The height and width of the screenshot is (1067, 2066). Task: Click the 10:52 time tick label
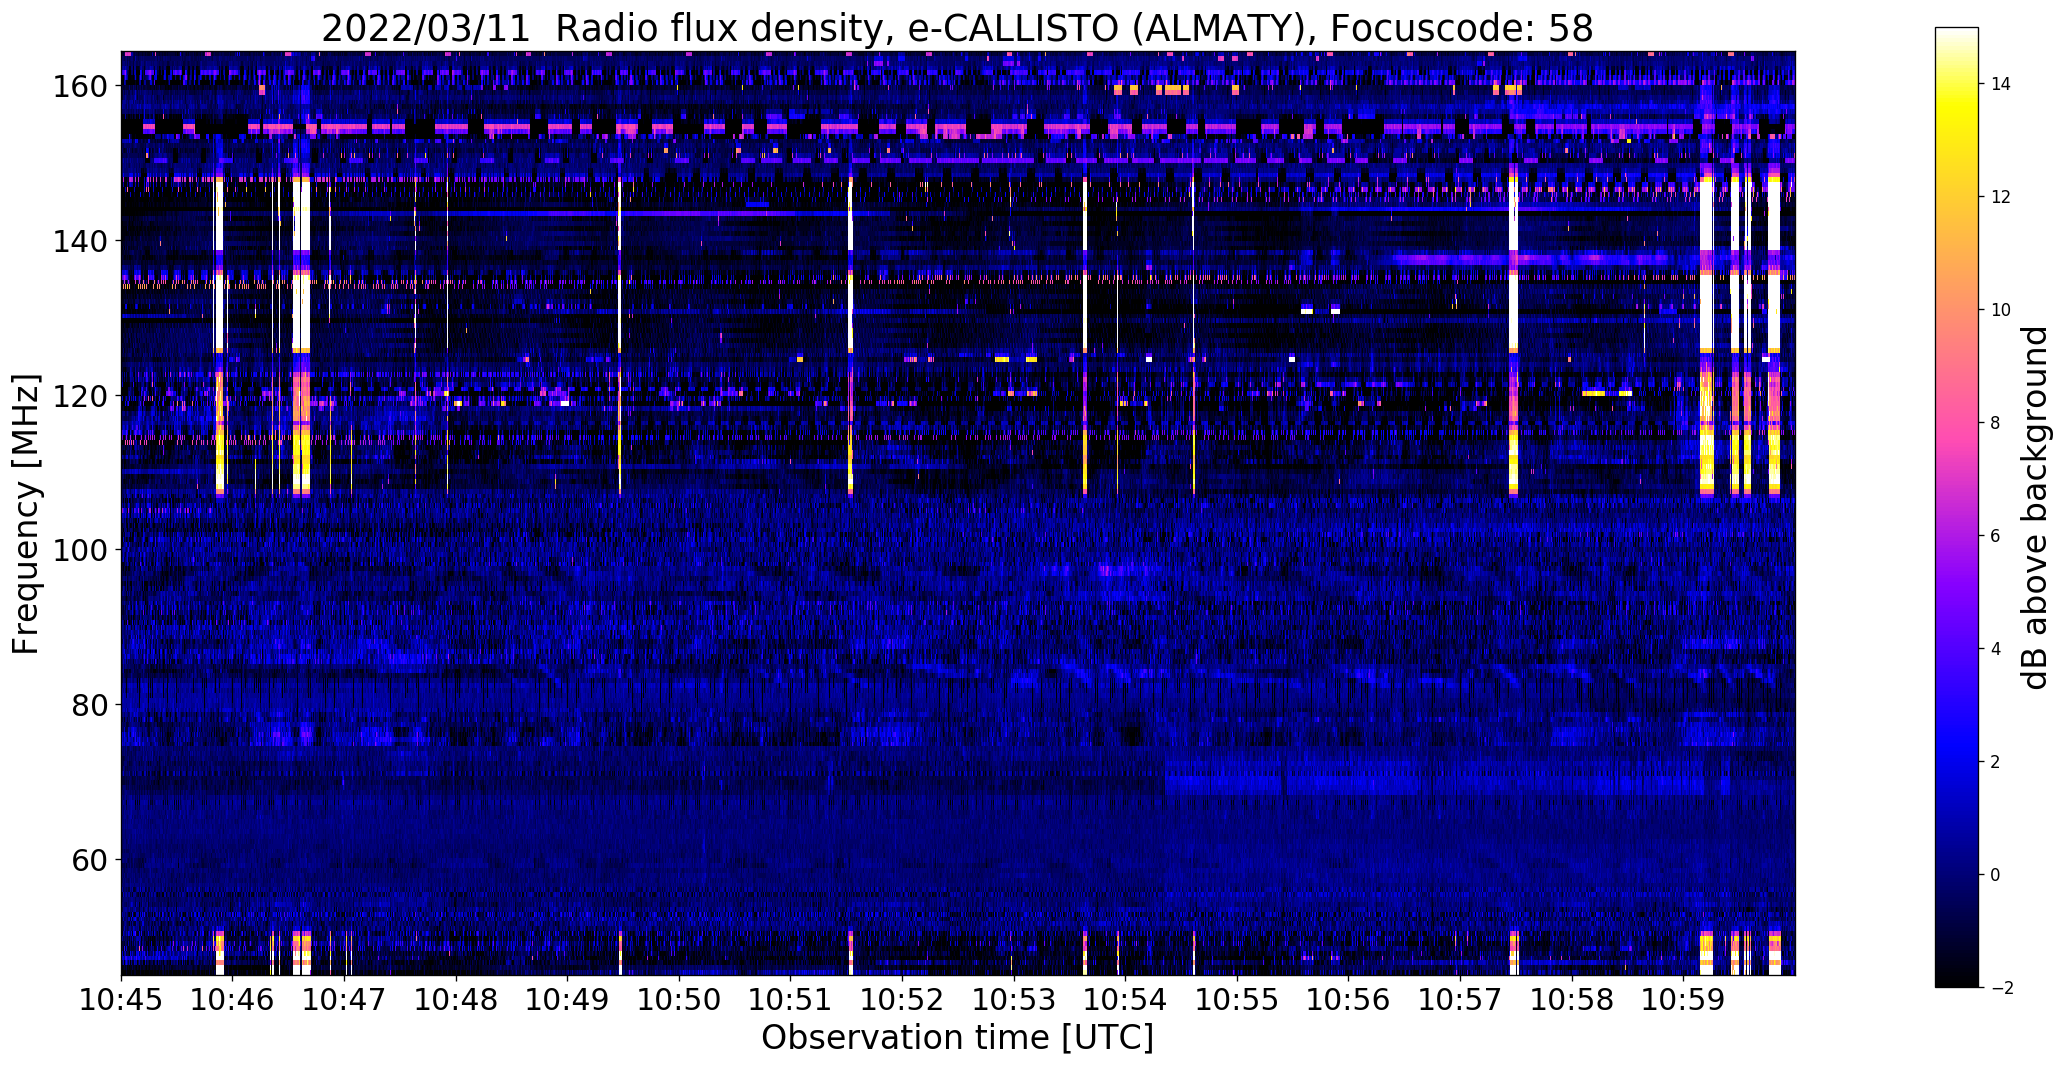click(902, 1000)
